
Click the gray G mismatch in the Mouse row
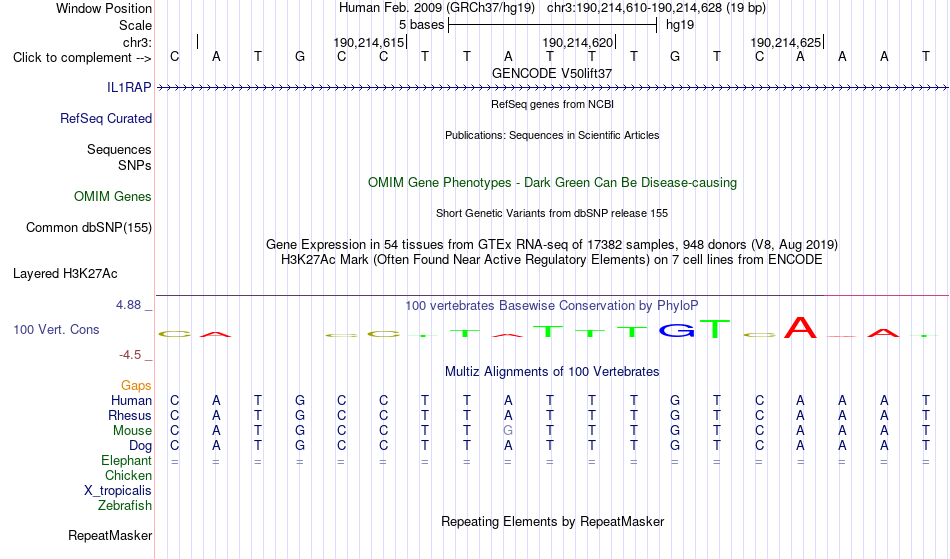(508, 431)
